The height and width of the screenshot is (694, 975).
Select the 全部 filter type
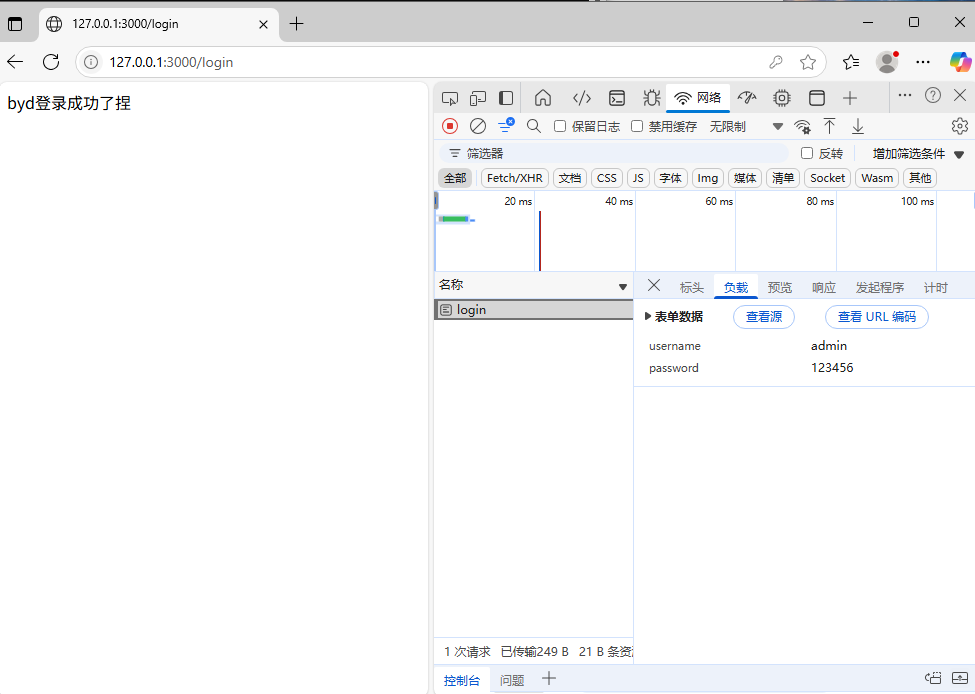click(455, 178)
